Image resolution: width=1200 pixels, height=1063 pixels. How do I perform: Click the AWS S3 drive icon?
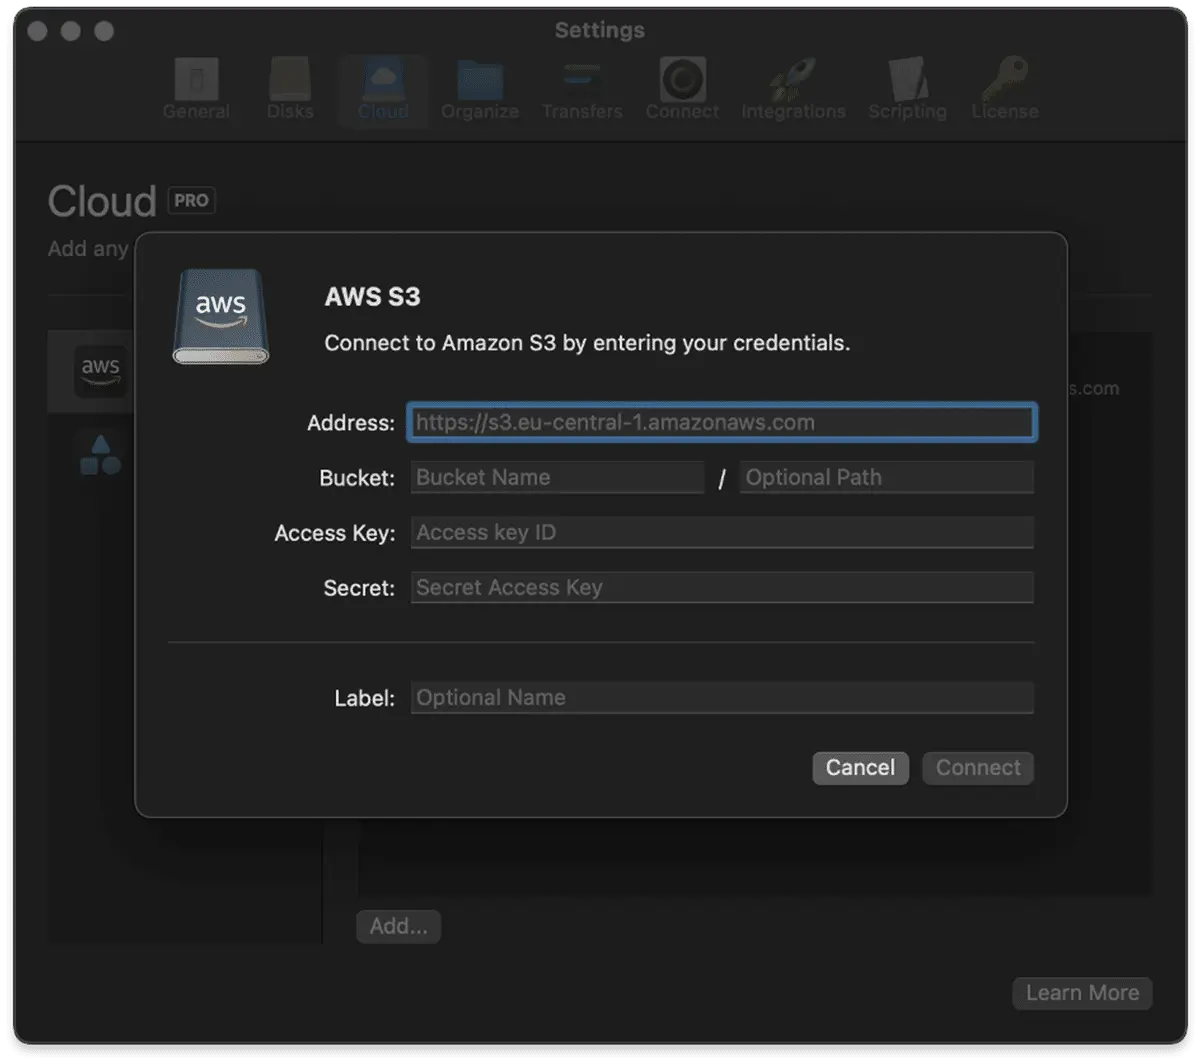pyautogui.click(x=220, y=316)
